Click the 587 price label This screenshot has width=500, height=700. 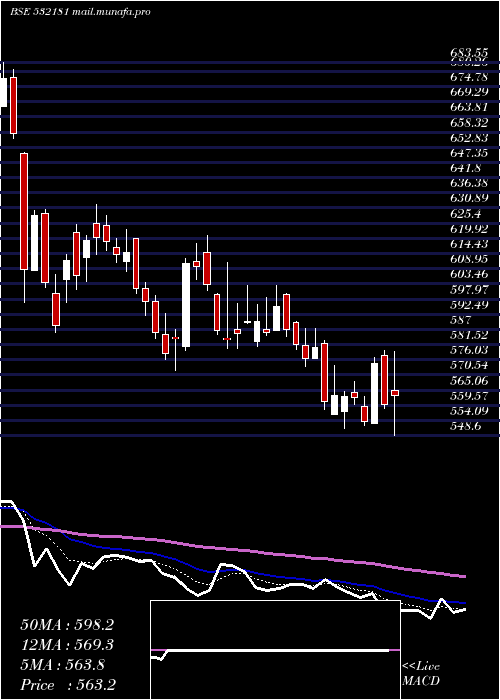(x=462, y=320)
